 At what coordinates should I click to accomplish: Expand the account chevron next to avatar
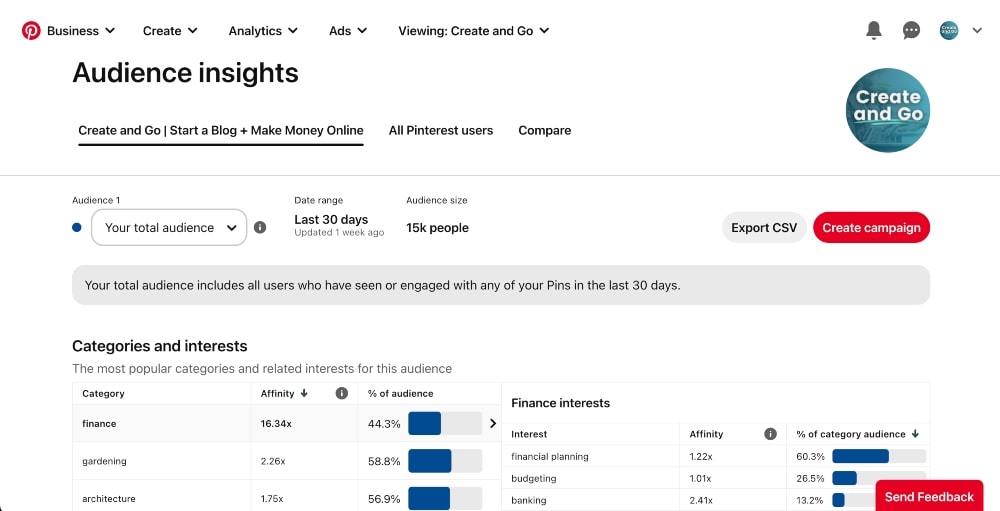pos(977,30)
